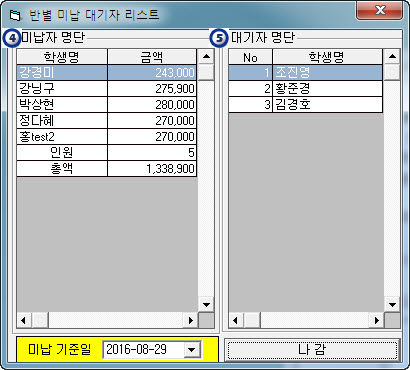This screenshot has height=370, width=410.
Task: Click 정다혜's 270,000 amount cell
Action: 152,120
